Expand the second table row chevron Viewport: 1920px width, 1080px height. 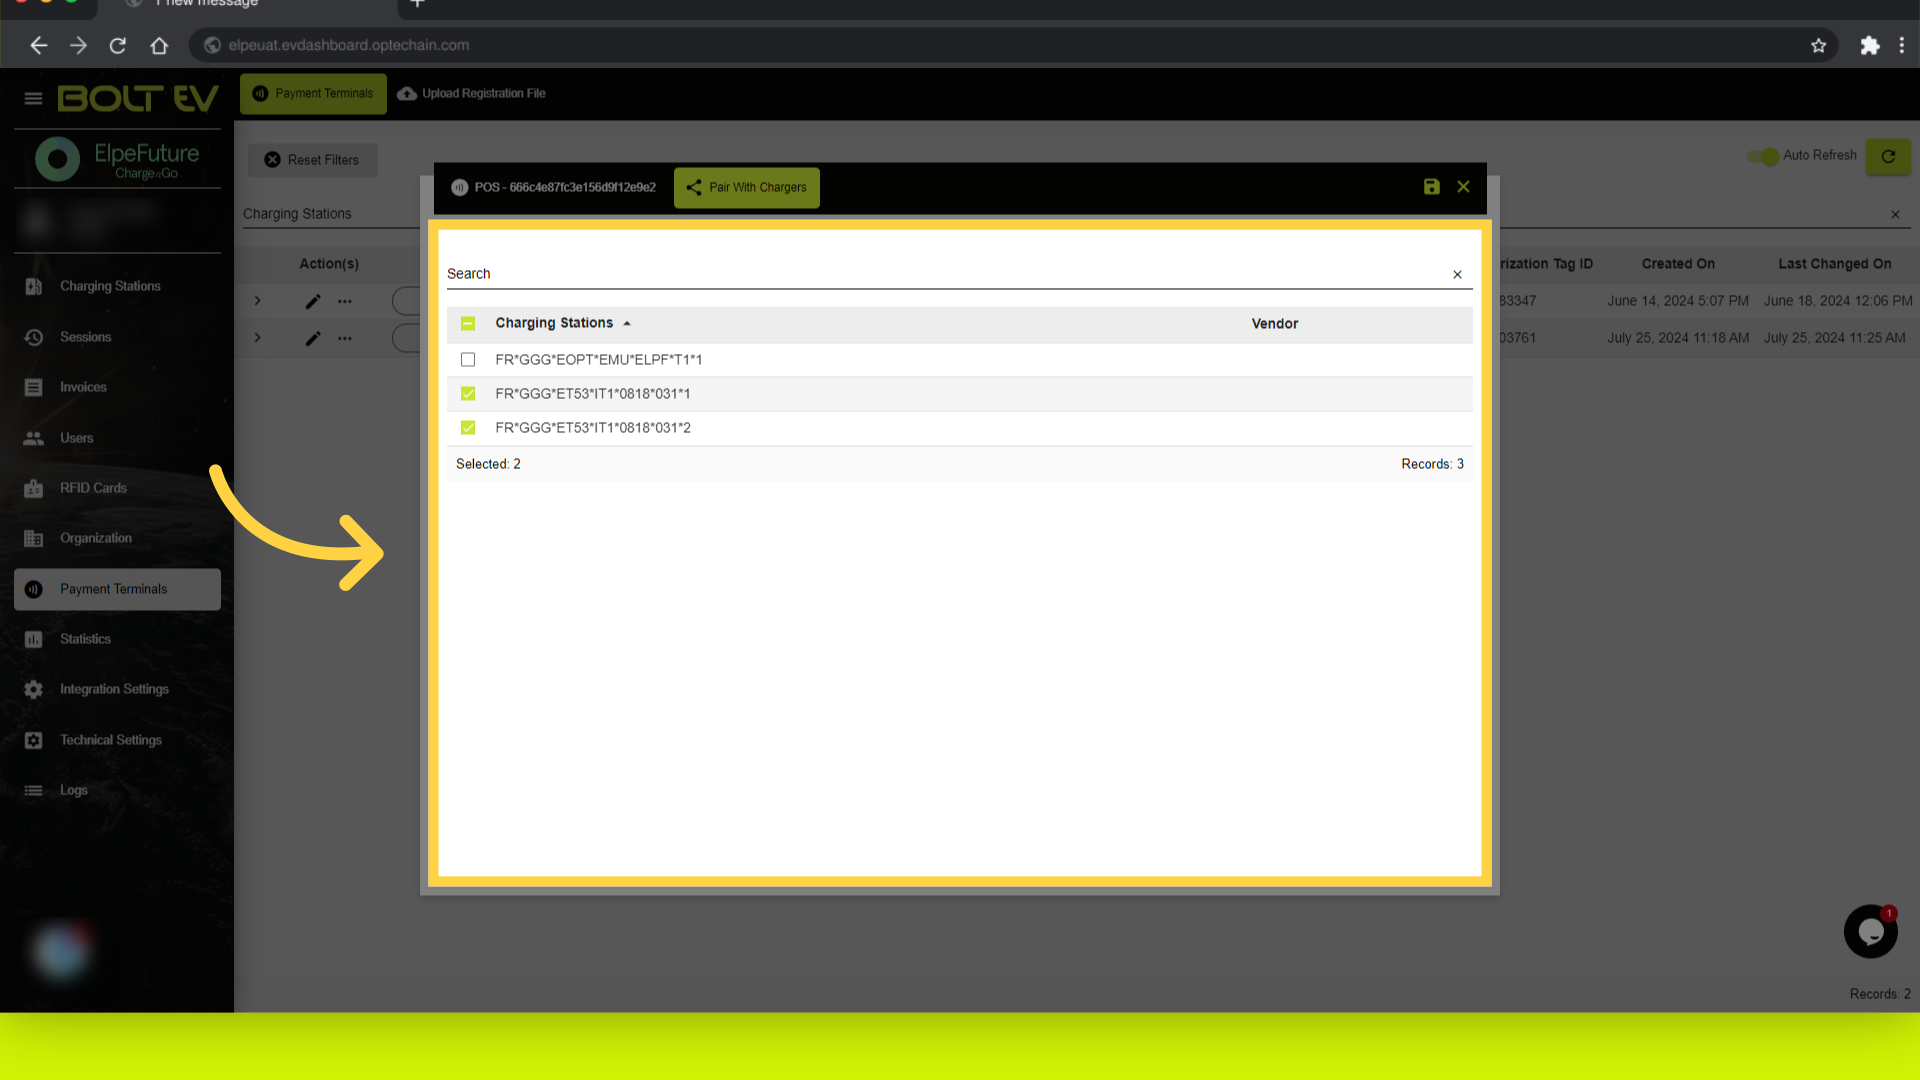pyautogui.click(x=257, y=338)
